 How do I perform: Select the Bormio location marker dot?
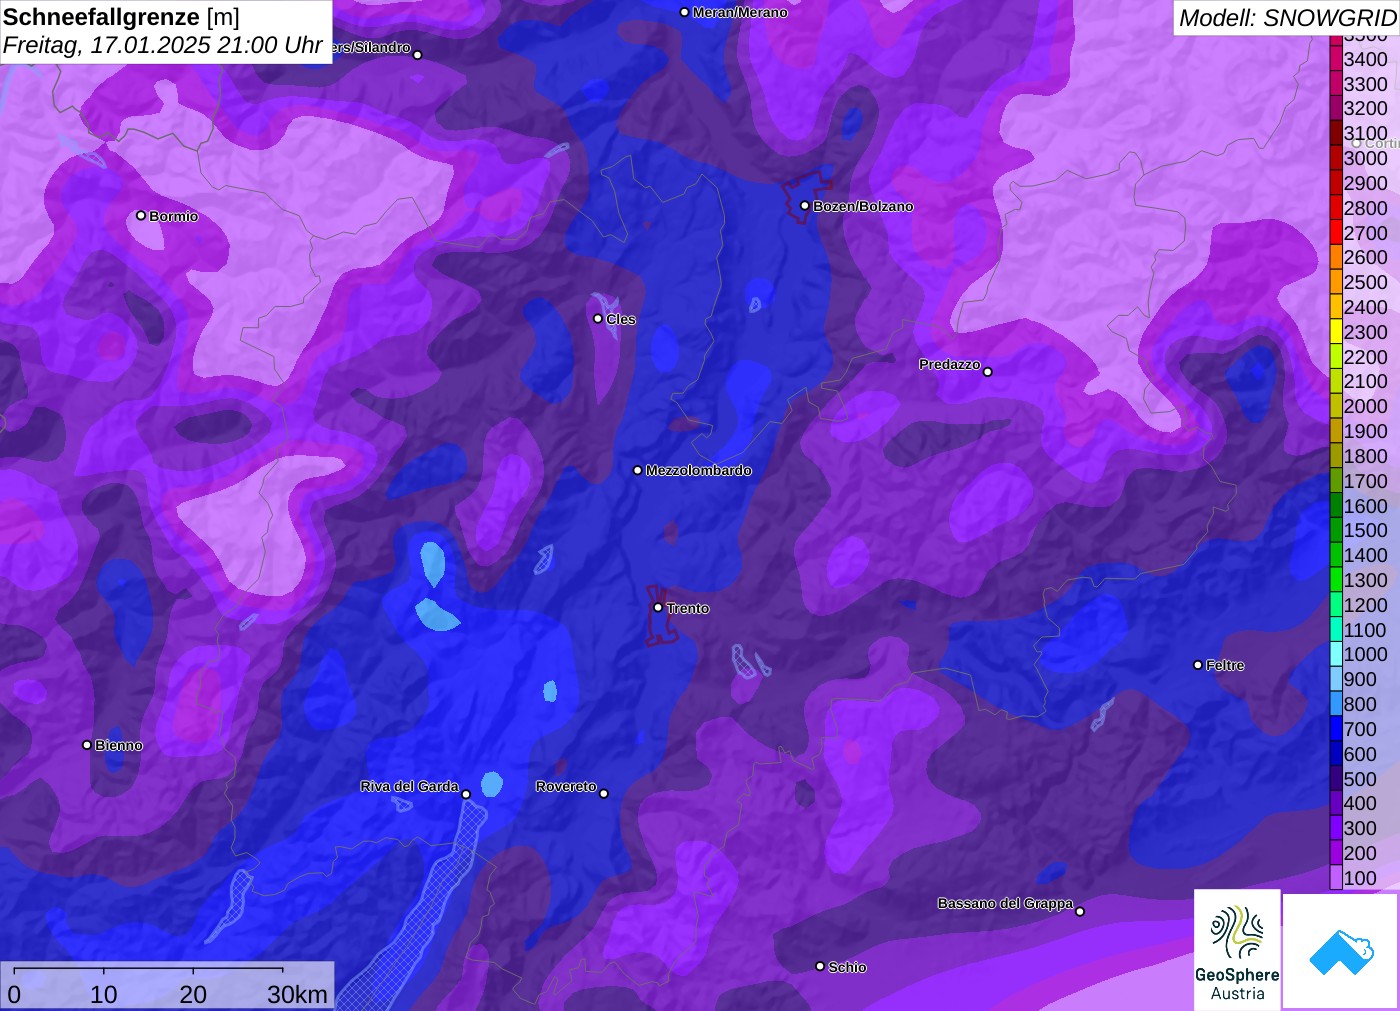coord(141,216)
